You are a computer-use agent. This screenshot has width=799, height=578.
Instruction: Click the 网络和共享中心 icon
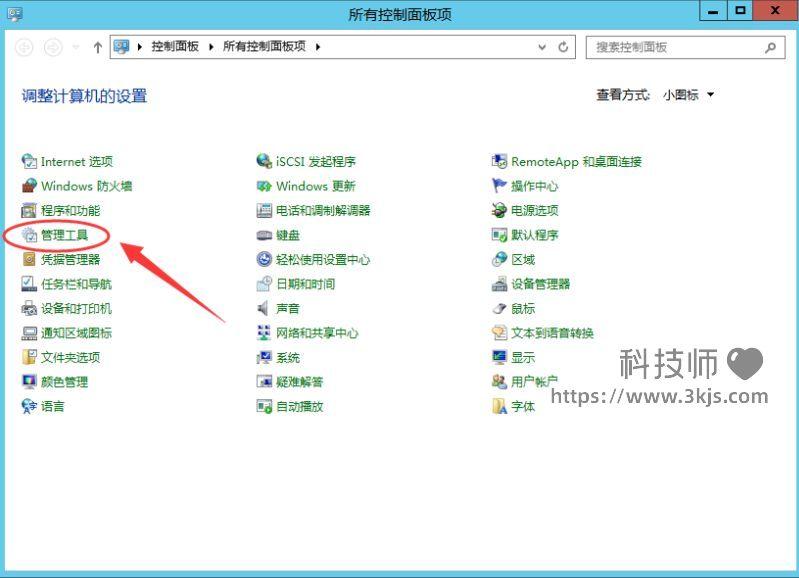tap(264, 333)
